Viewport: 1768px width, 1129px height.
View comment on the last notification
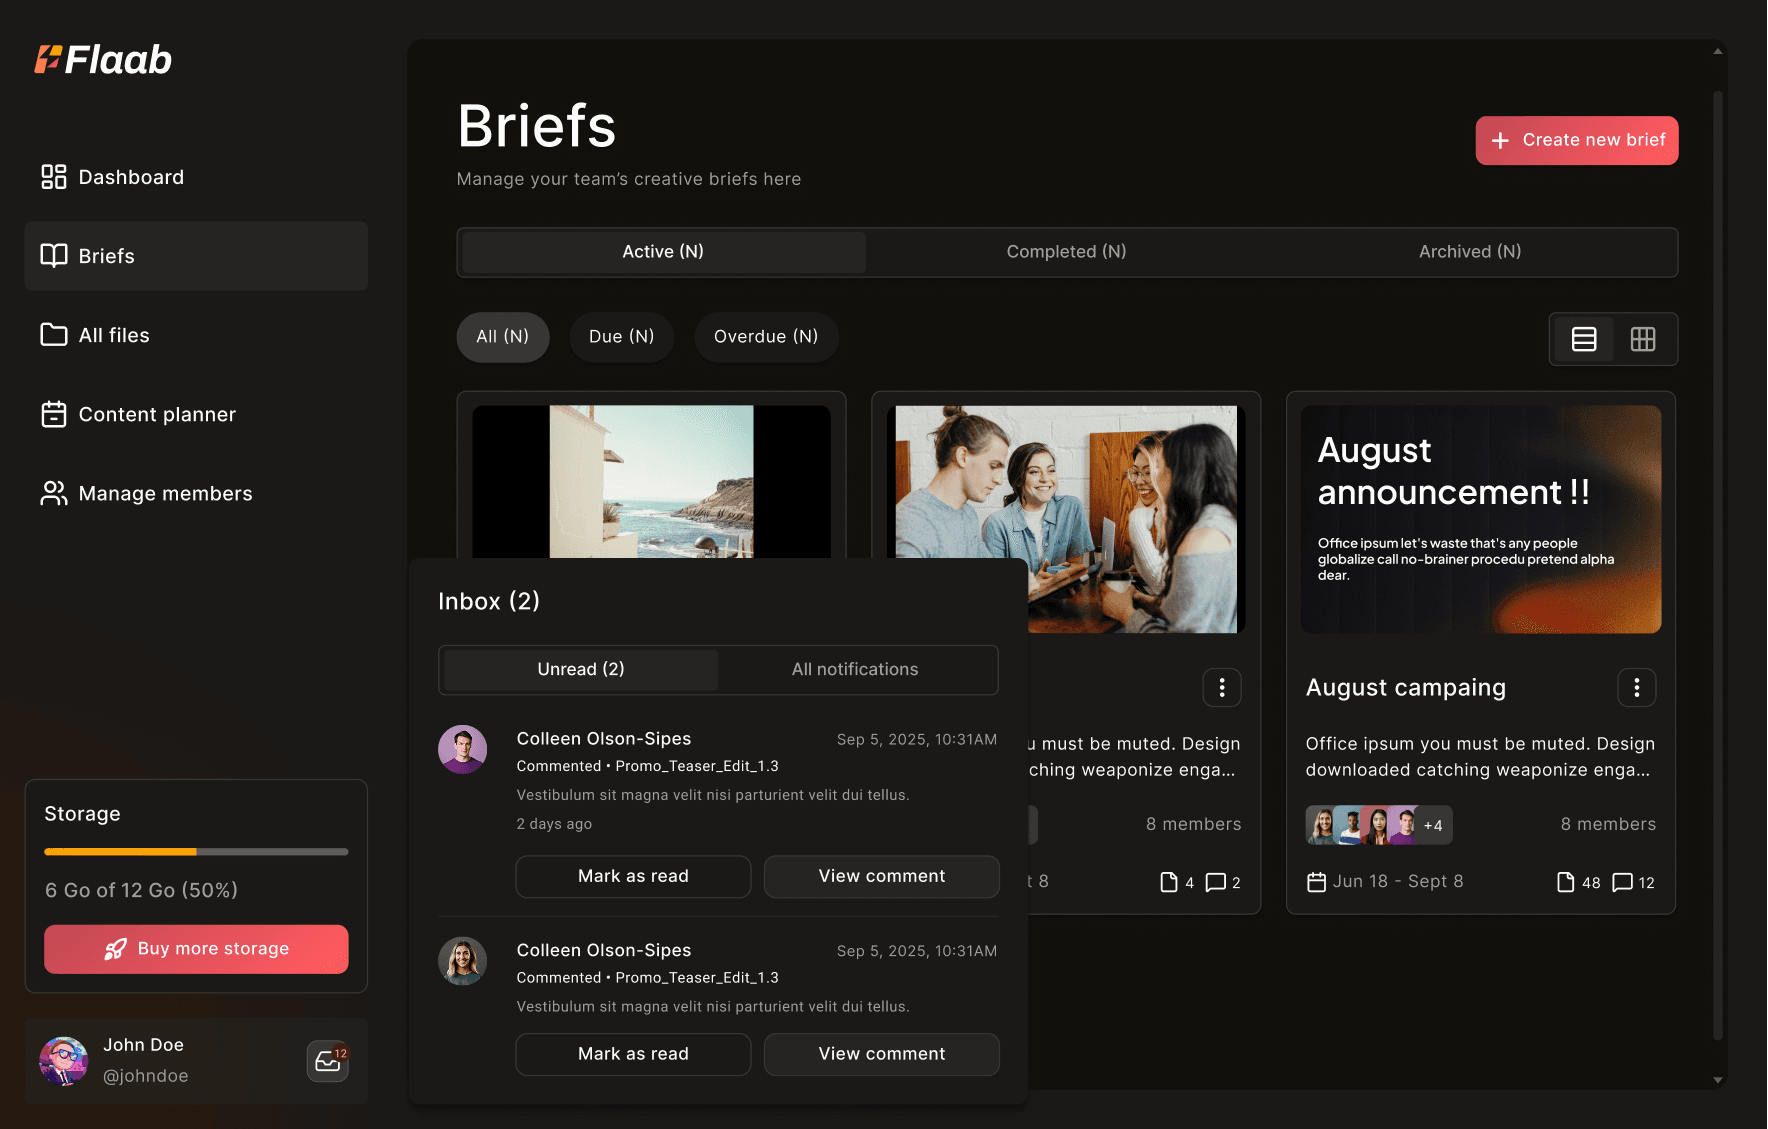tap(882, 1055)
